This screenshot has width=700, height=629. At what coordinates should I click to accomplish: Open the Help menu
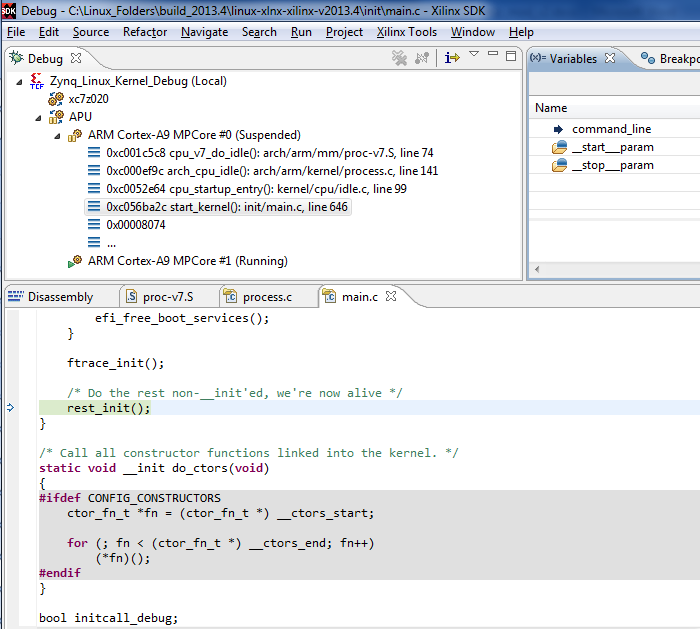pyautogui.click(x=521, y=32)
